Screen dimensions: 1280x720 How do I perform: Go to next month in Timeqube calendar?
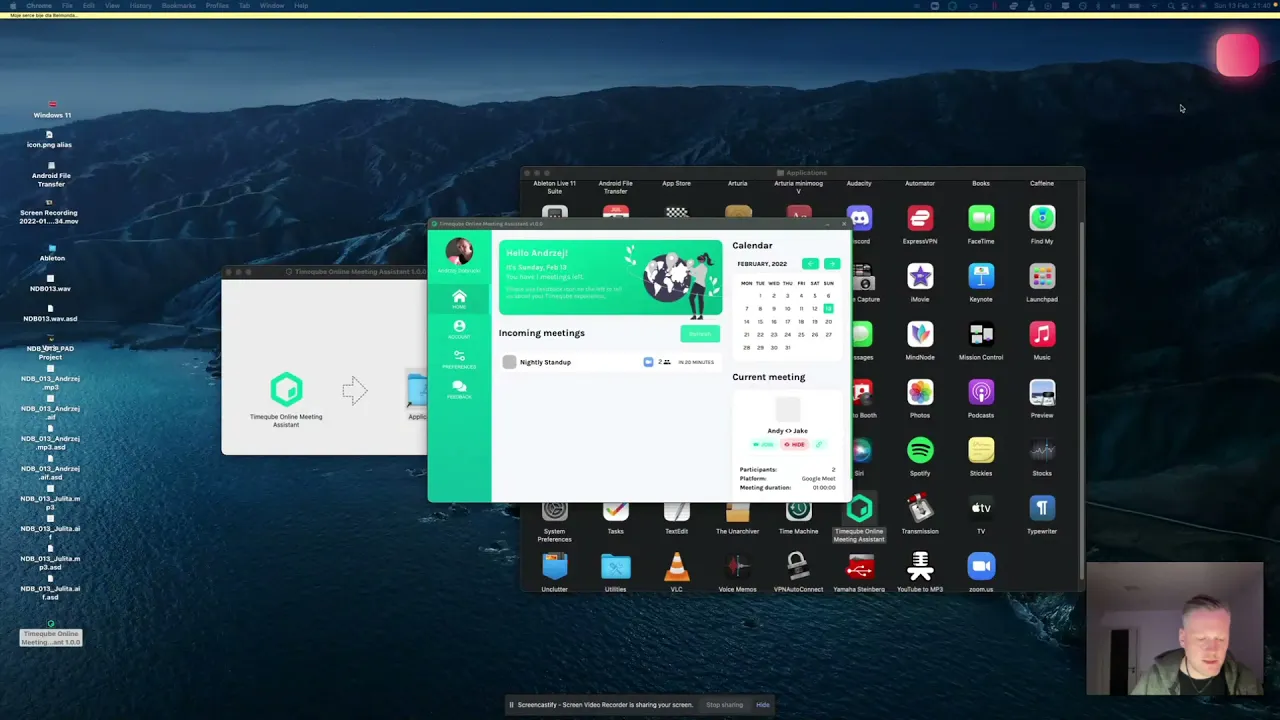click(832, 263)
